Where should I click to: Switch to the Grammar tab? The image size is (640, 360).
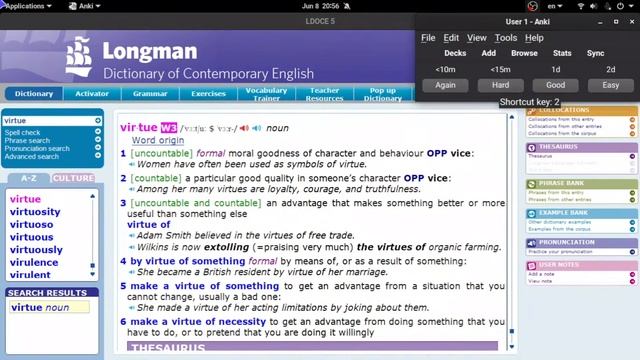coord(150,94)
